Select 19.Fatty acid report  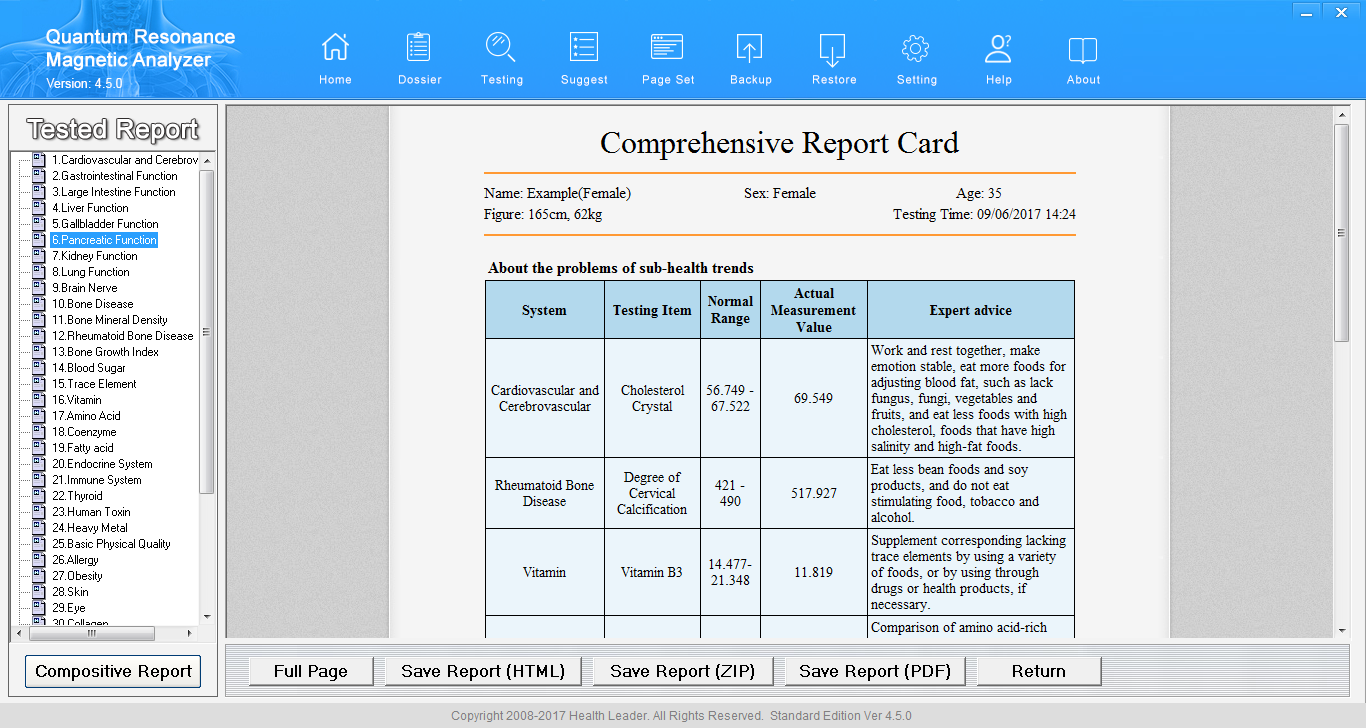click(83, 448)
